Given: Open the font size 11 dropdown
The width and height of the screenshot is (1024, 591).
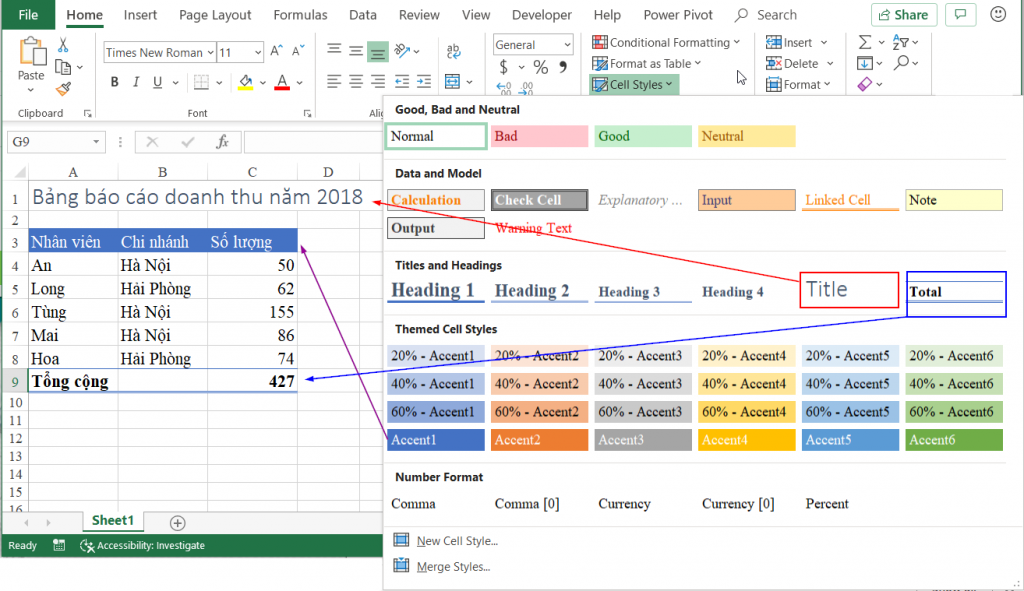Looking at the screenshot, I should pyautogui.click(x=258, y=52).
